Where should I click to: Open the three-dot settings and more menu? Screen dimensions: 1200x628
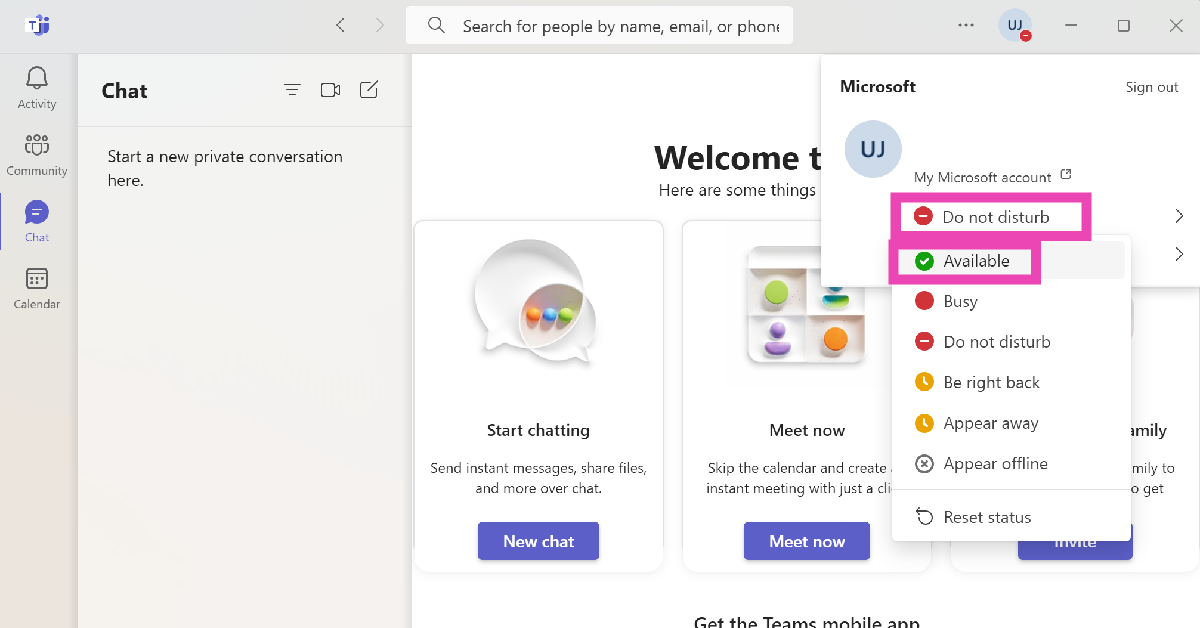pos(965,26)
